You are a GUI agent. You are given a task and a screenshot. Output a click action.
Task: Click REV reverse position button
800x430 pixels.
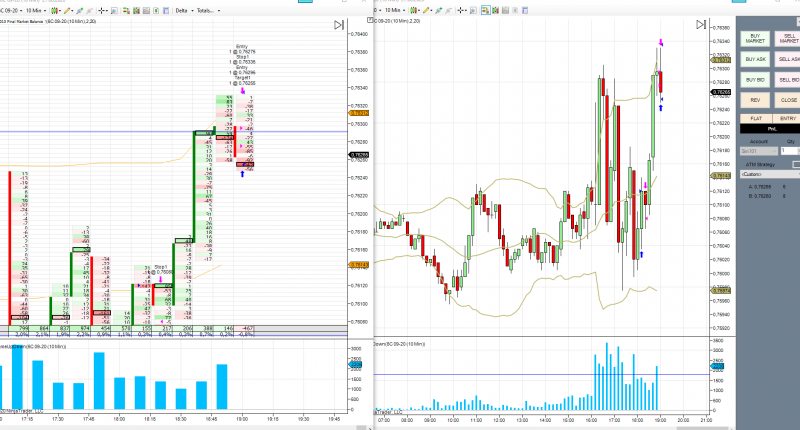click(755, 100)
